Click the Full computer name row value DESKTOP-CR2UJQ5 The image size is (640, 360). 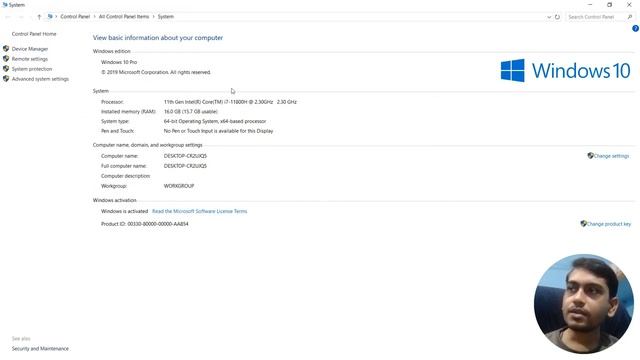pyautogui.click(x=185, y=166)
